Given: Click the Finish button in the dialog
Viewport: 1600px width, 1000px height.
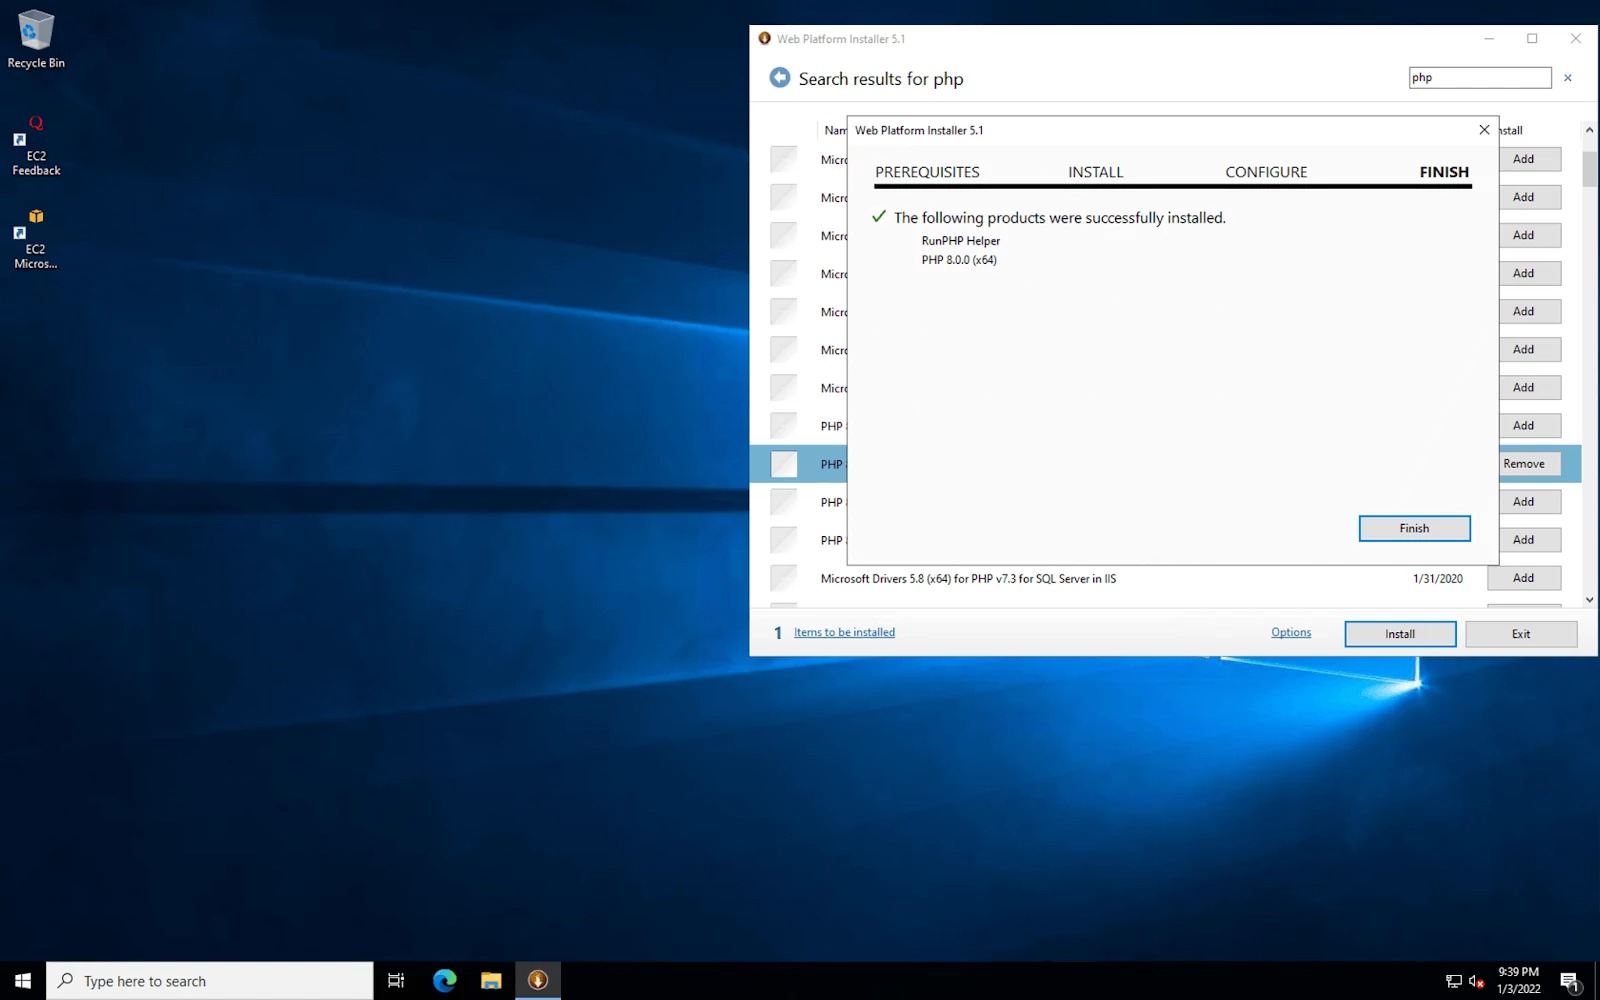Looking at the screenshot, I should (x=1414, y=528).
